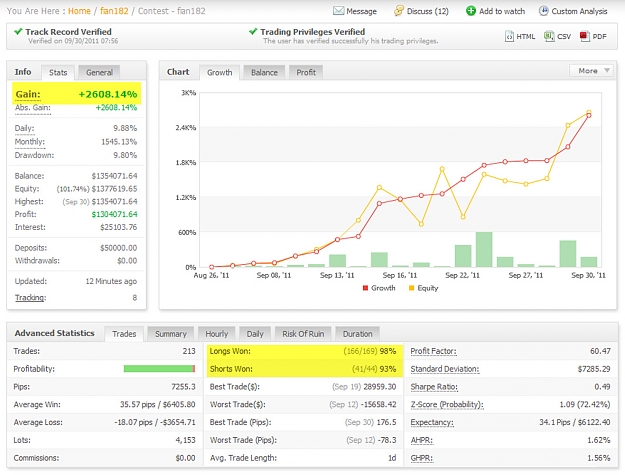Select the Profit chart tab
Viewport: 625px width, 475px height.
pos(306,73)
